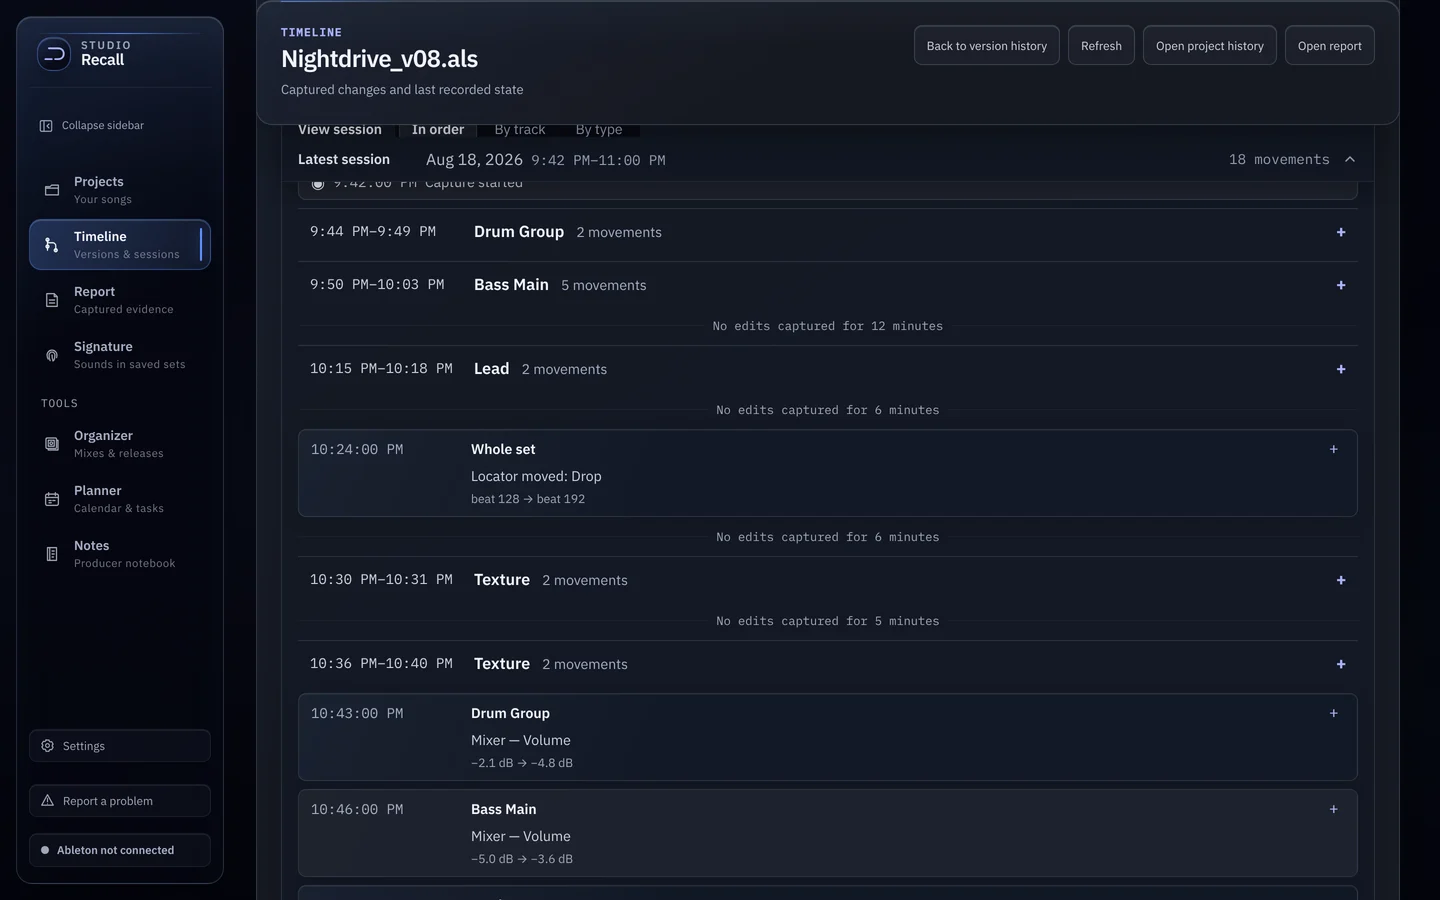Open Settings from the sidebar
This screenshot has height=900, width=1440.
pos(120,746)
